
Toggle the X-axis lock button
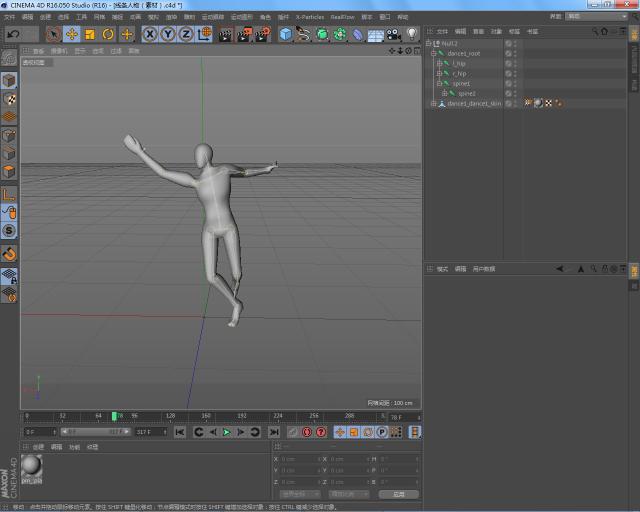pyautogui.click(x=150, y=34)
